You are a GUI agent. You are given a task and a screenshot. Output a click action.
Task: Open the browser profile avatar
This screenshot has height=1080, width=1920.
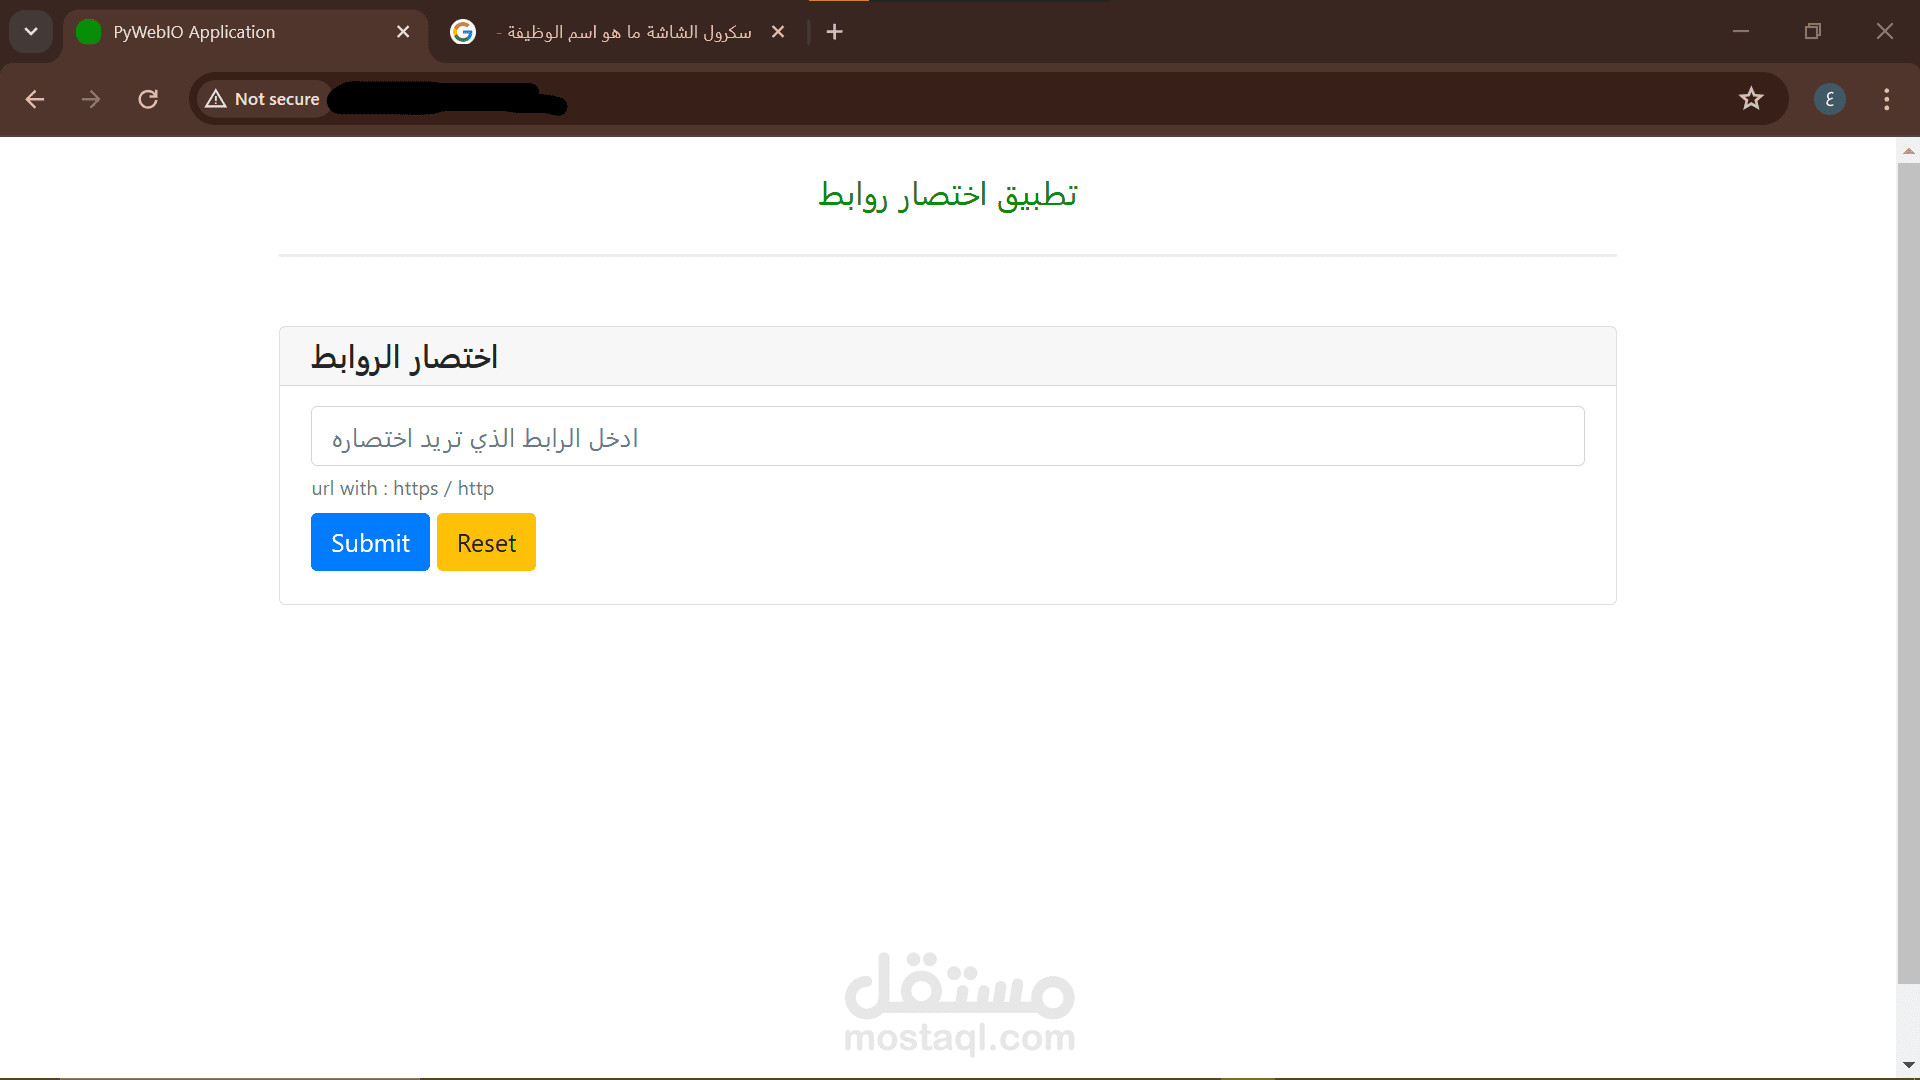pyautogui.click(x=1830, y=99)
